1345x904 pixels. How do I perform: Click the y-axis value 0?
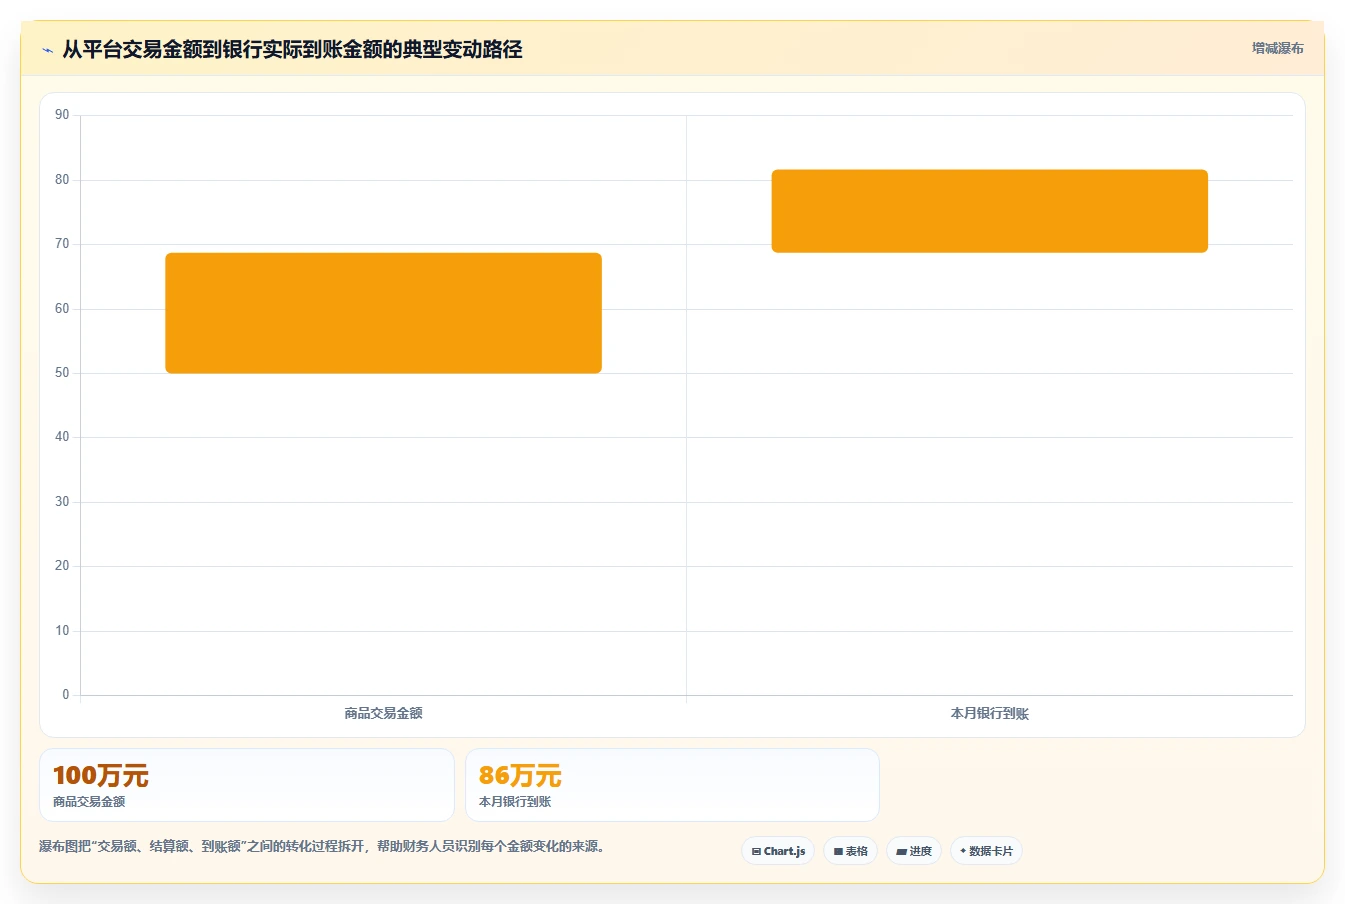(x=66, y=695)
